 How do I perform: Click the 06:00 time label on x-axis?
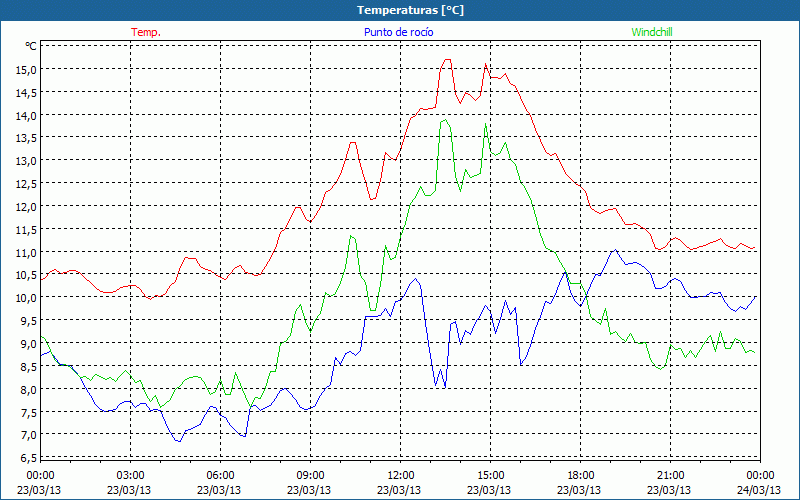coord(220,476)
